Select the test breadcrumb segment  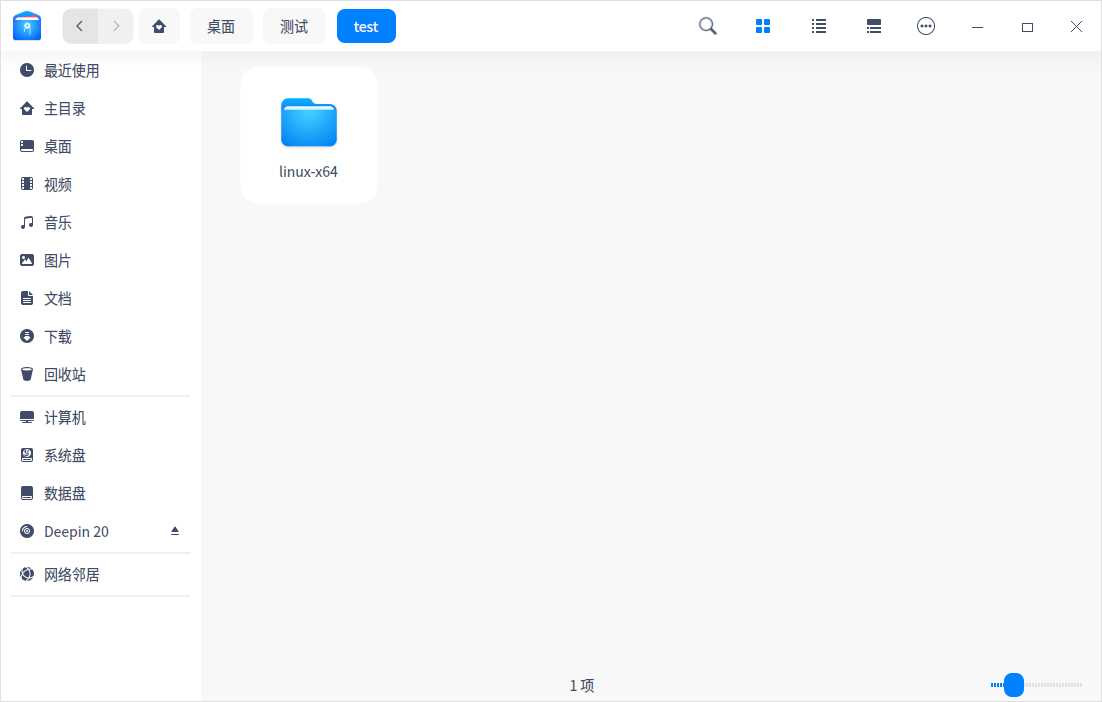tap(366, 26)
